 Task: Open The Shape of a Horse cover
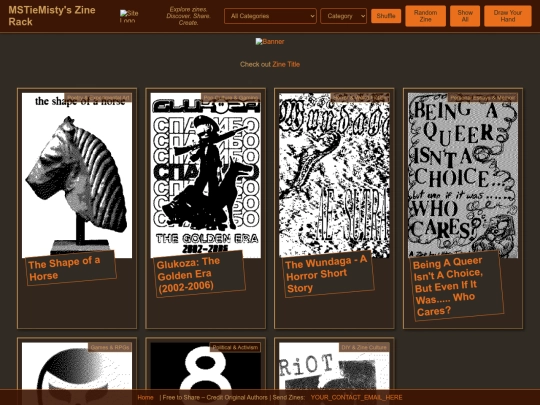(77, 175)
